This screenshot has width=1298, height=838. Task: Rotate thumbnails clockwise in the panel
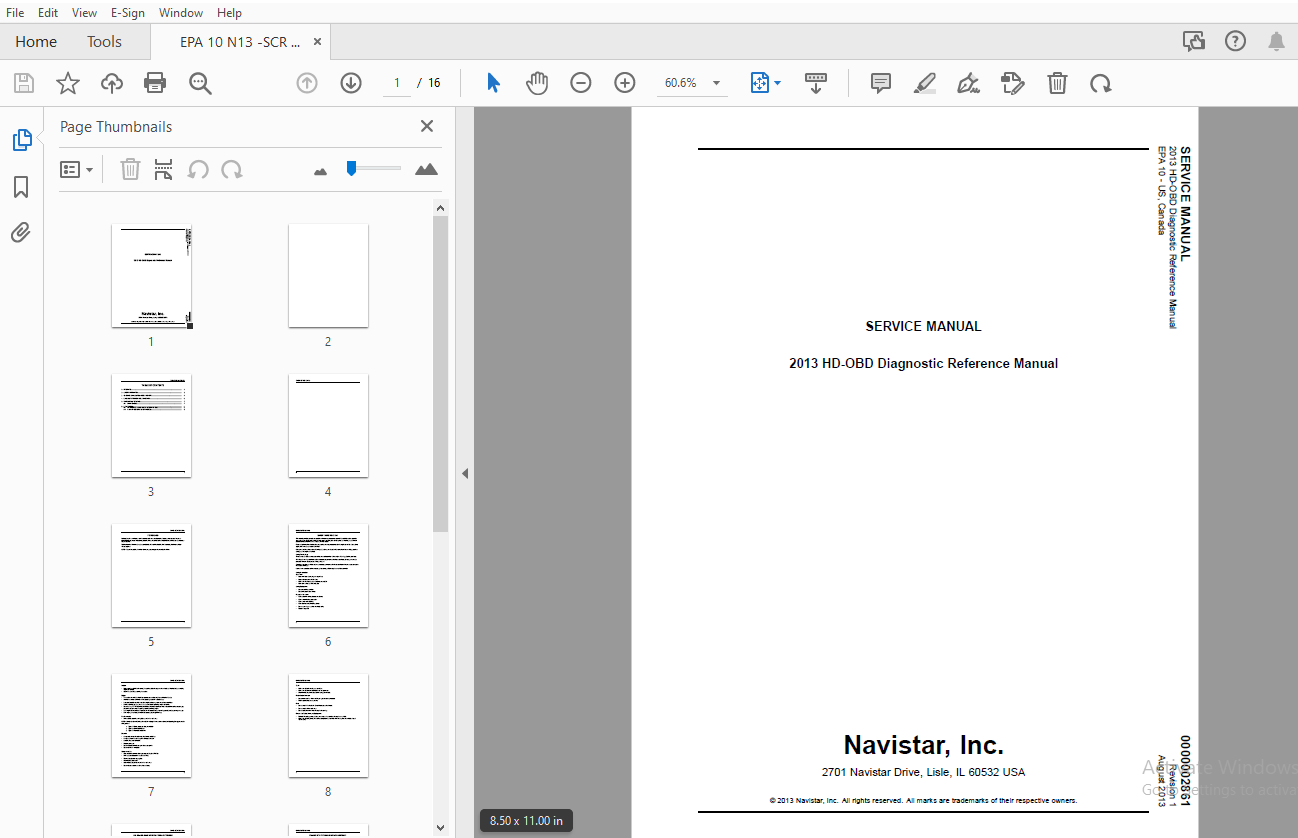(x=232, y=169)
